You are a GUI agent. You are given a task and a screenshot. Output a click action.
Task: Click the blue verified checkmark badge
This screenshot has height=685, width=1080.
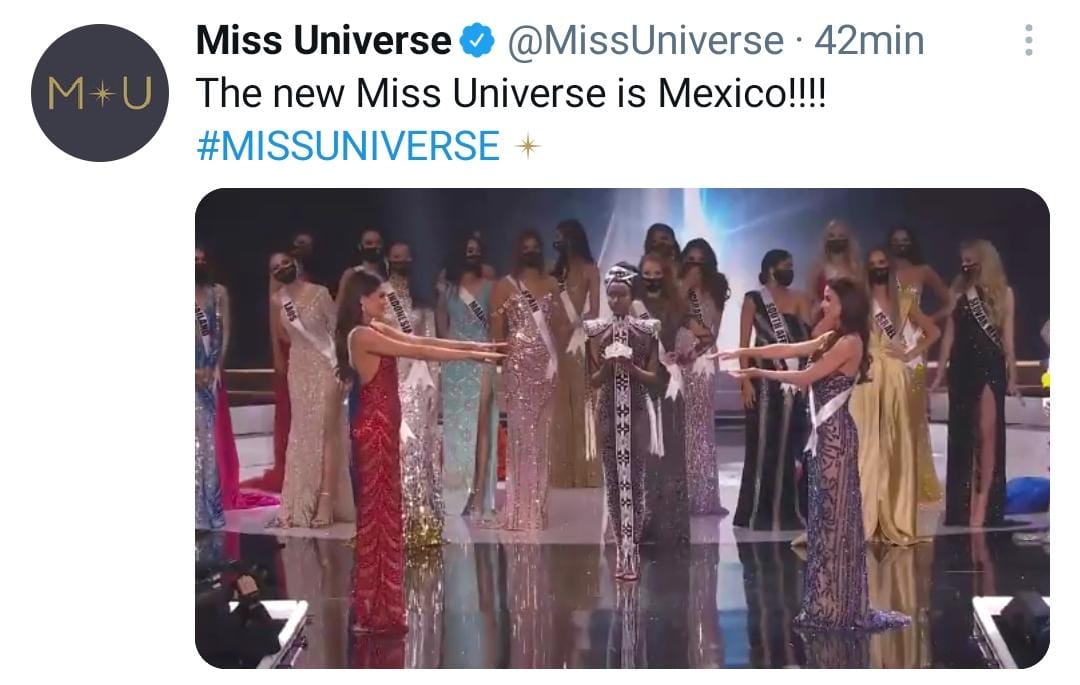(x=477, y=40)
